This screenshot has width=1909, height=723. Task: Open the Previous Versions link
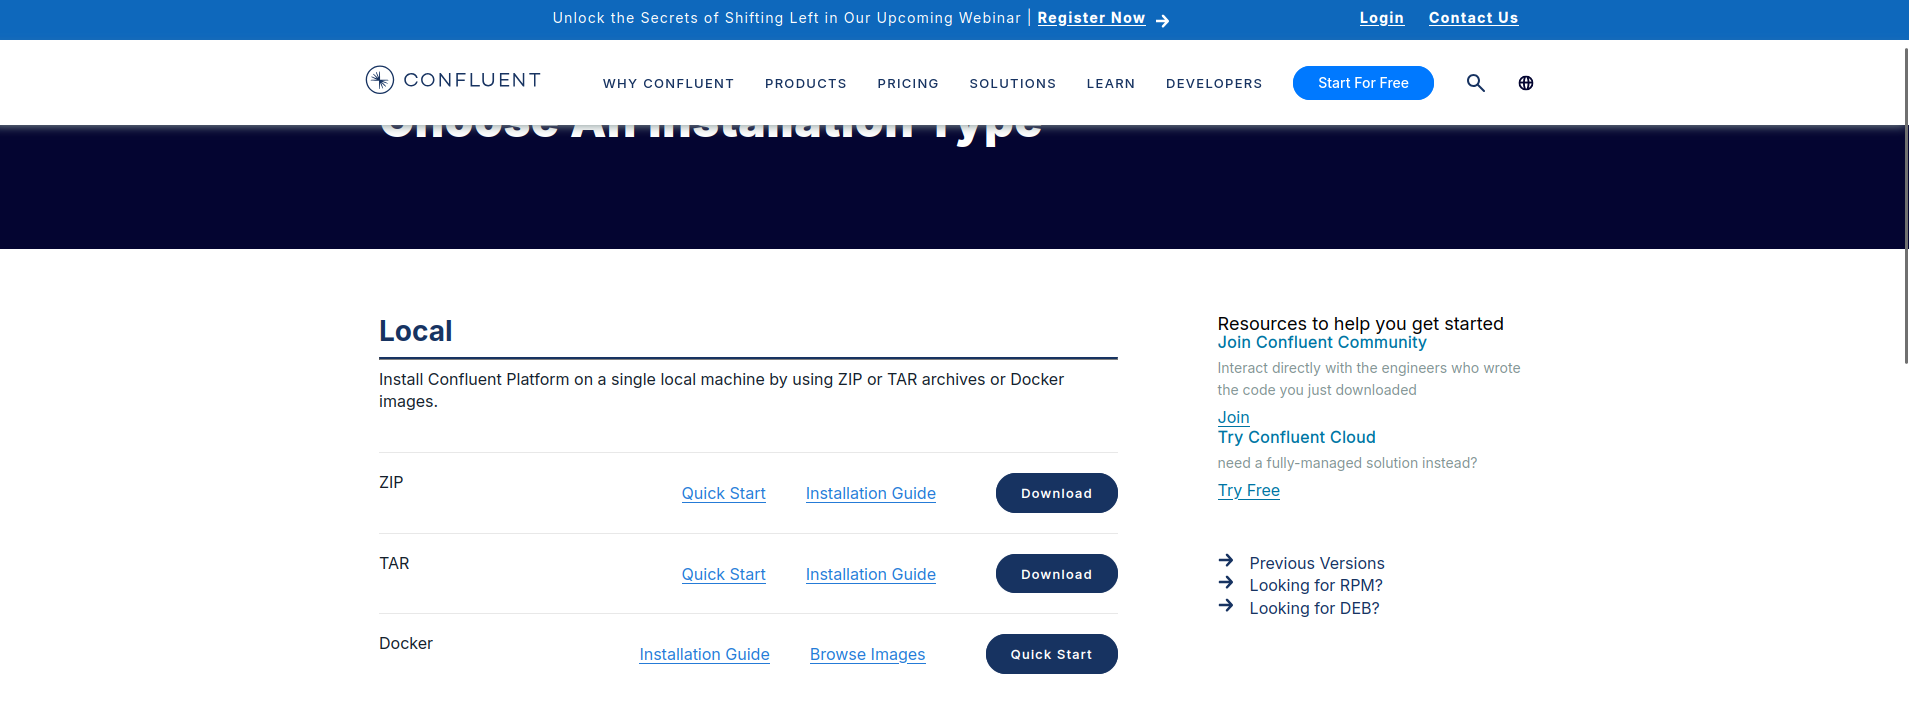pos(1316,564)
